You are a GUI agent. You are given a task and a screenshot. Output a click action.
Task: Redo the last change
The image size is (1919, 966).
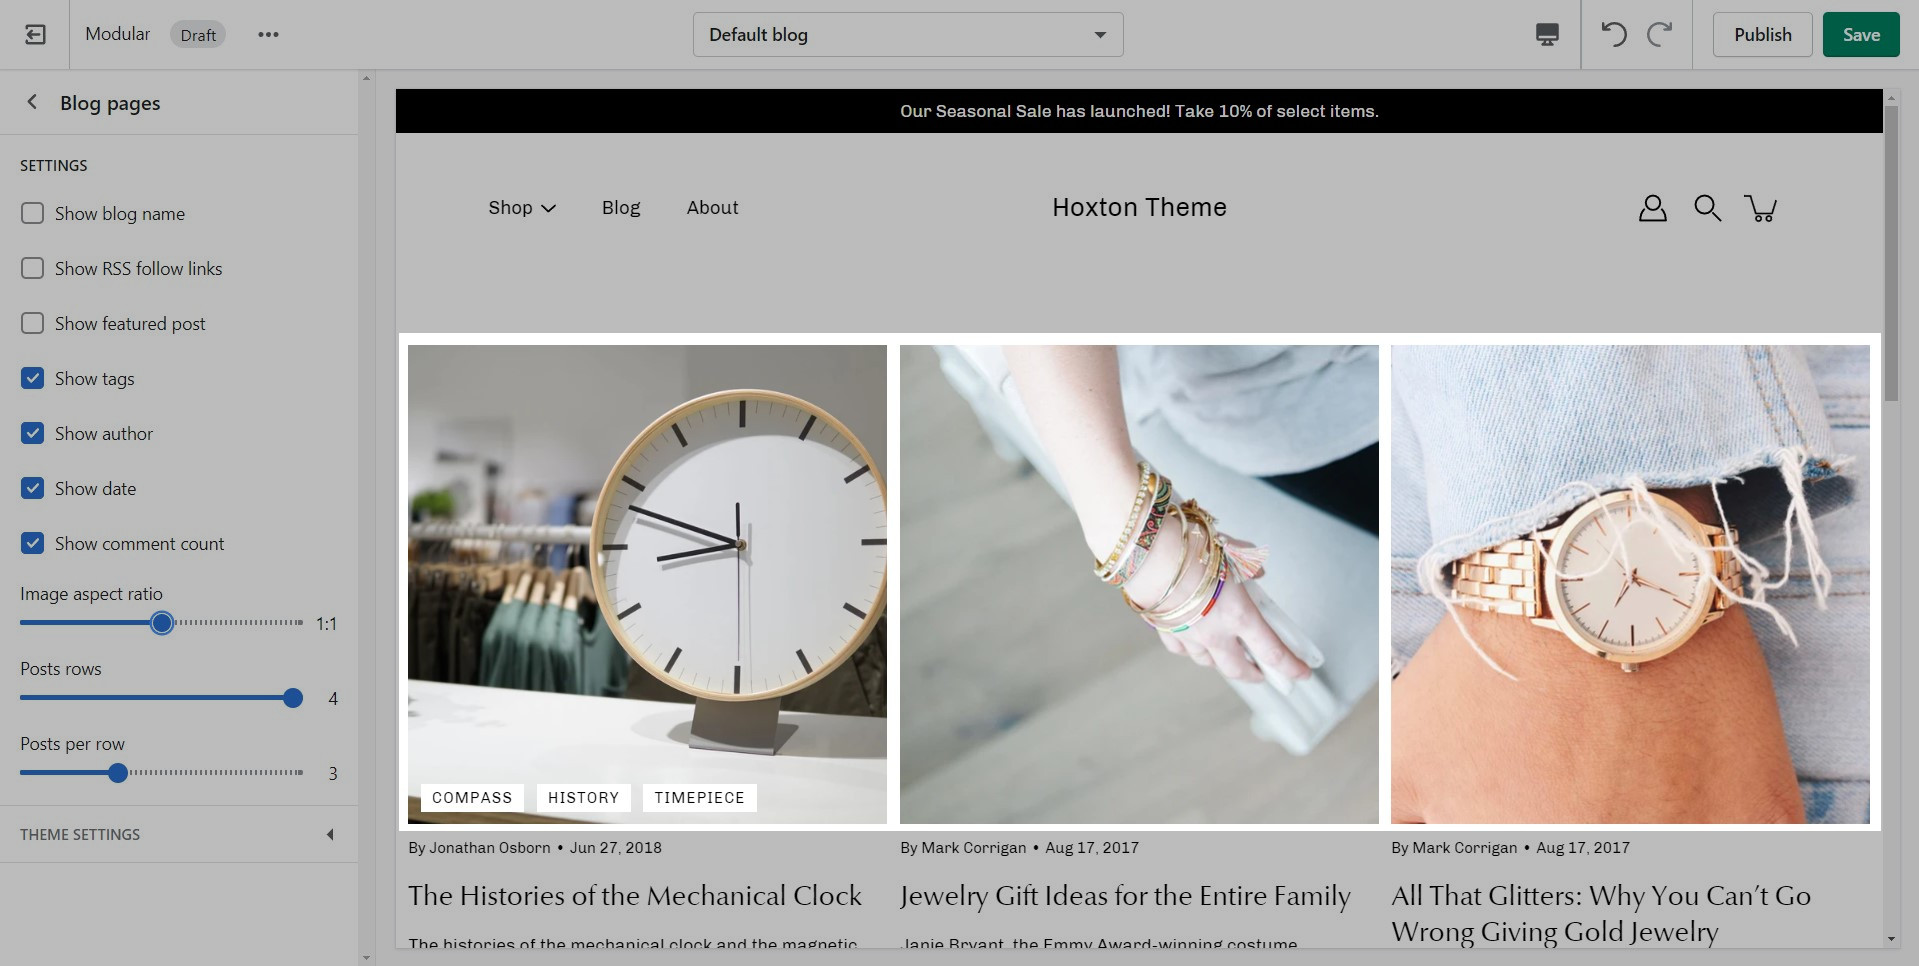1660,35
